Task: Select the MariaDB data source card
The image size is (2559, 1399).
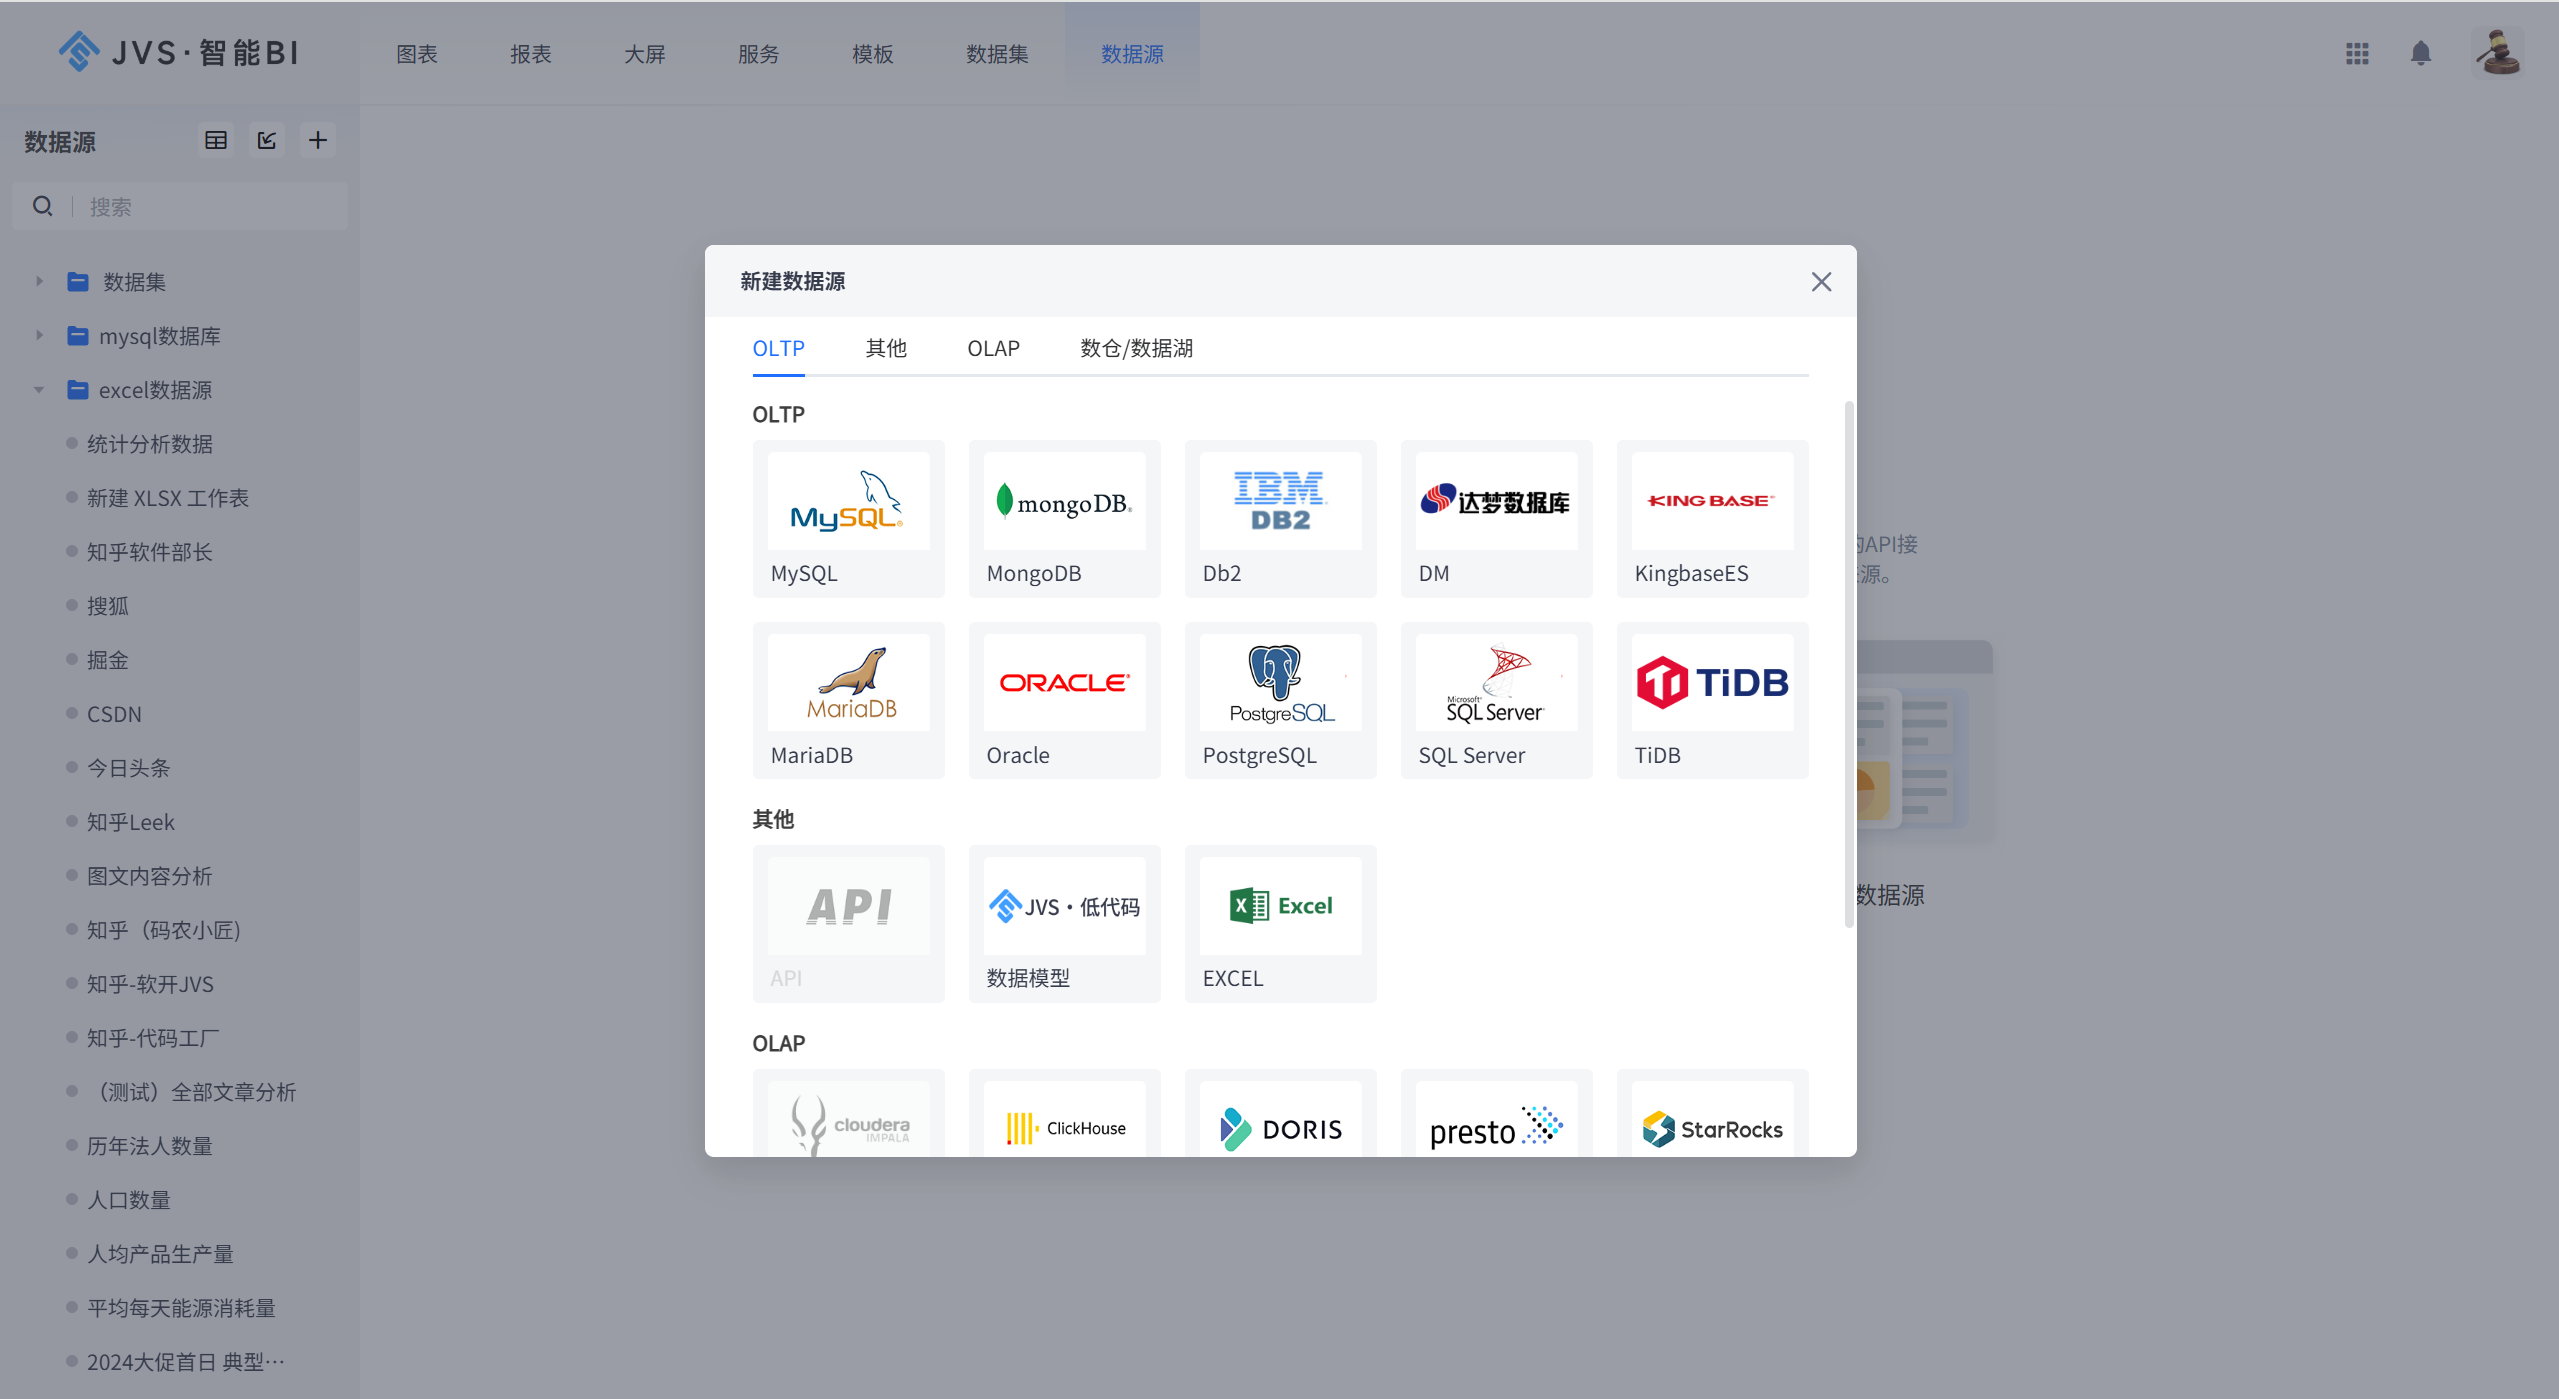Action: [848, 700]
